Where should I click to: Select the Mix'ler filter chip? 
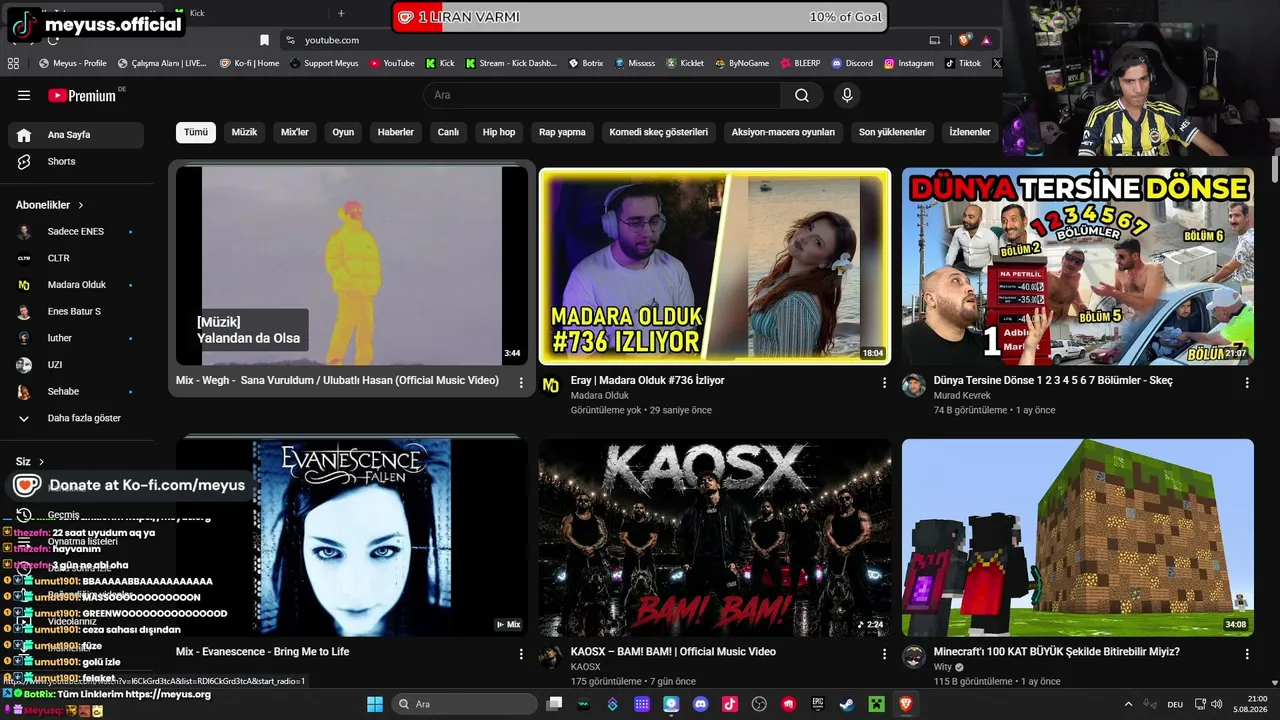295,132
